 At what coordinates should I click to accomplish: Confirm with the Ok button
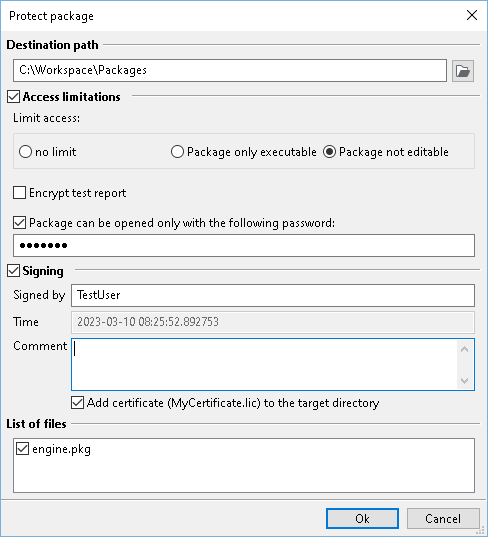pos(362,519)
